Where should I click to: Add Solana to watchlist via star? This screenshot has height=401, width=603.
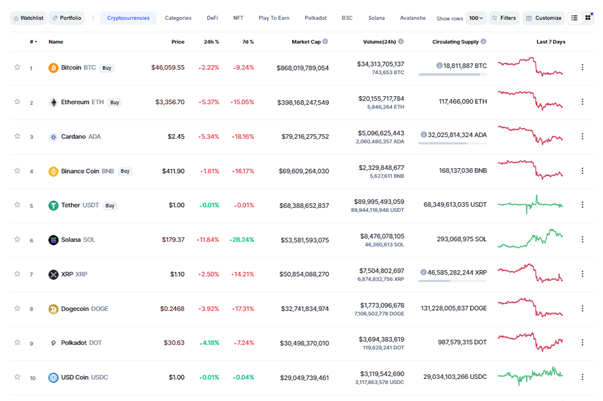click(x=17, y=239)
